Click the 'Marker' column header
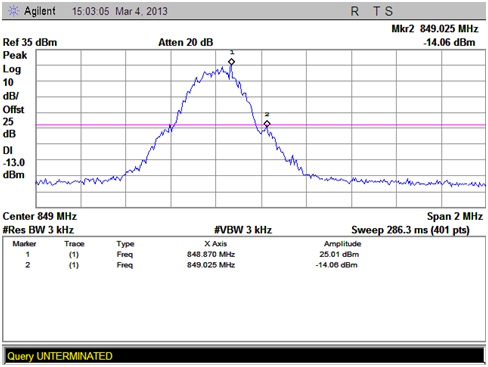The height and width of the screenshot is (367, 488). pos(24,244)
